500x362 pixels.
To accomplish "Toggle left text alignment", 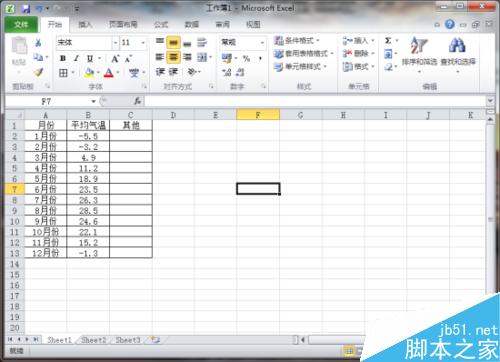I will (160, 57).
